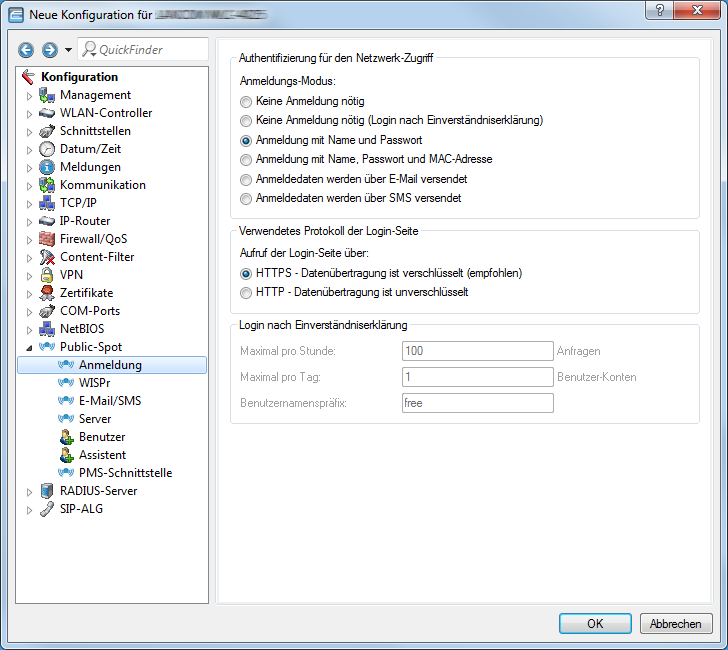This screenshot has height=650, width=728.
Task: Click the Content-Filter icon
Action: (47, 257)
